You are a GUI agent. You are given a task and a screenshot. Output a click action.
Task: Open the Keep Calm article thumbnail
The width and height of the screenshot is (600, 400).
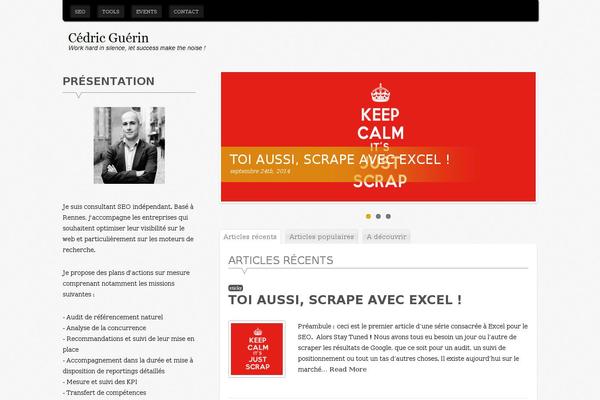pos(257,349)
